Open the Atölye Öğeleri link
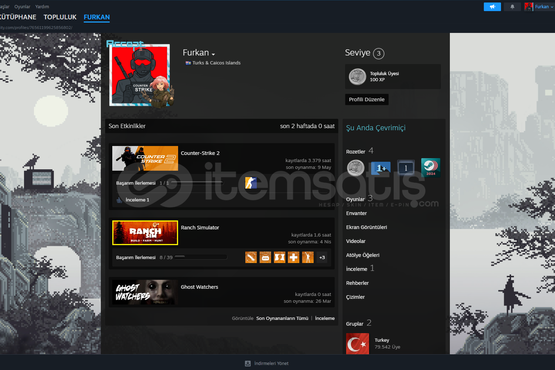 point(362,255)
